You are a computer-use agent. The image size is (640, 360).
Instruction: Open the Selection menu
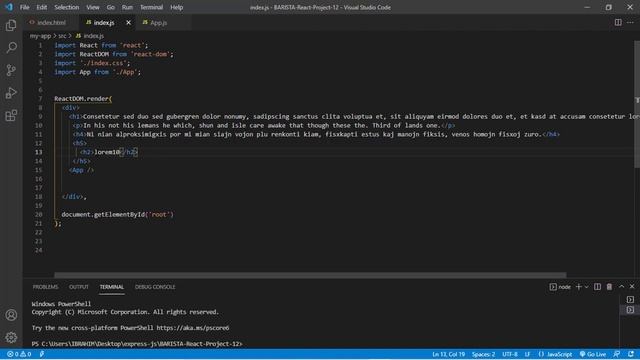[67, 7]
